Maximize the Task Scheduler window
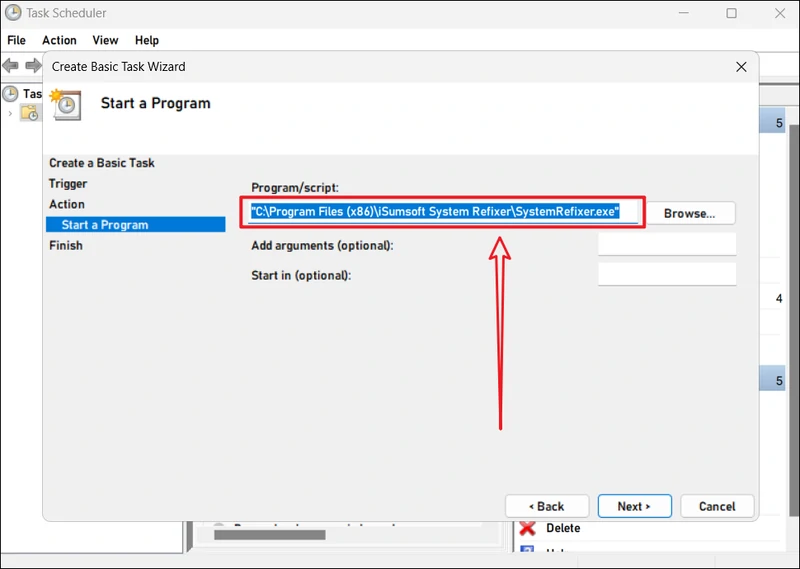The image size is (800, 569). 731,13
